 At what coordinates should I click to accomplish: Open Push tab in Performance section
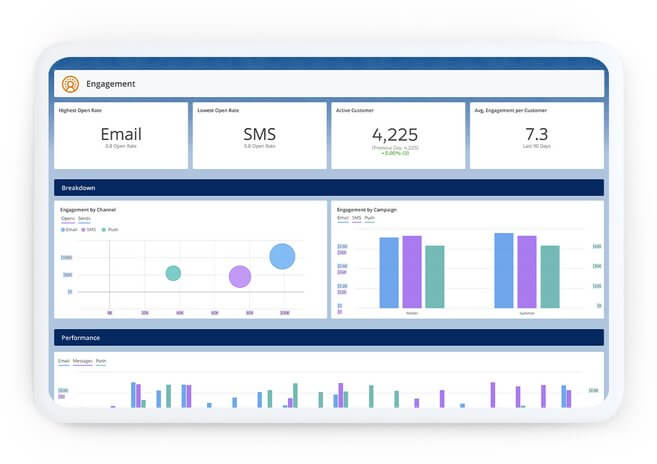coord(101,361)
